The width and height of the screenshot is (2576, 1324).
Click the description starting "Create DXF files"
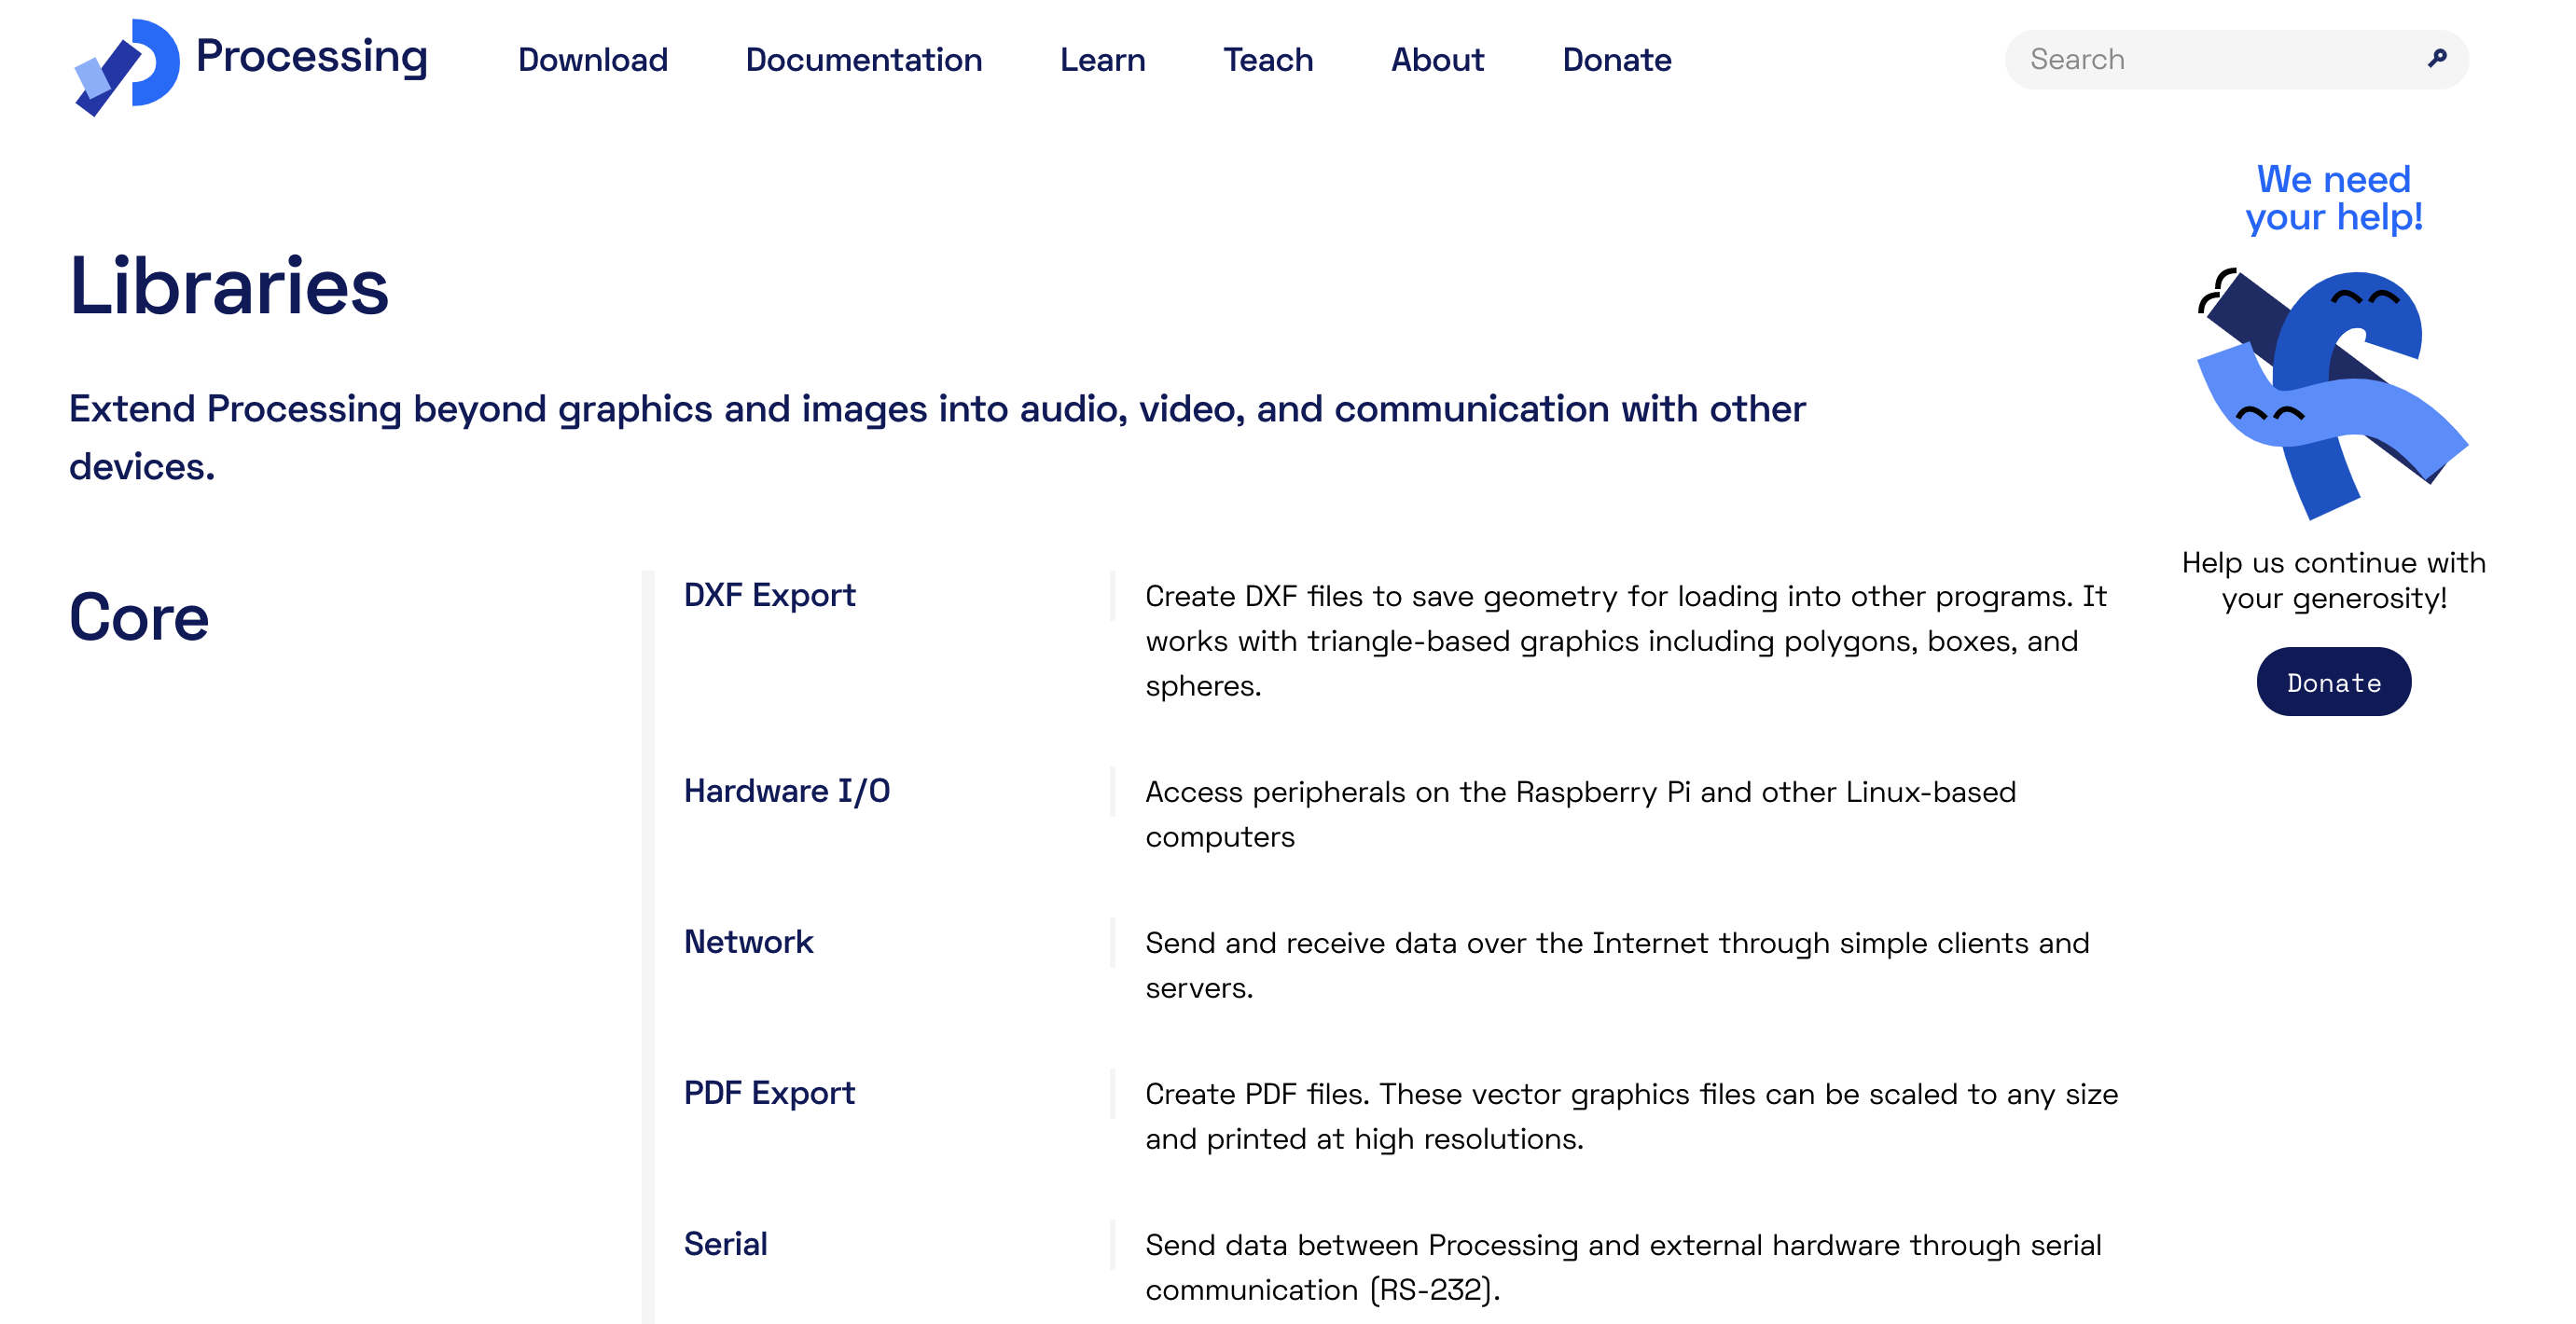pyautogui.click(x=1627, y=641)
